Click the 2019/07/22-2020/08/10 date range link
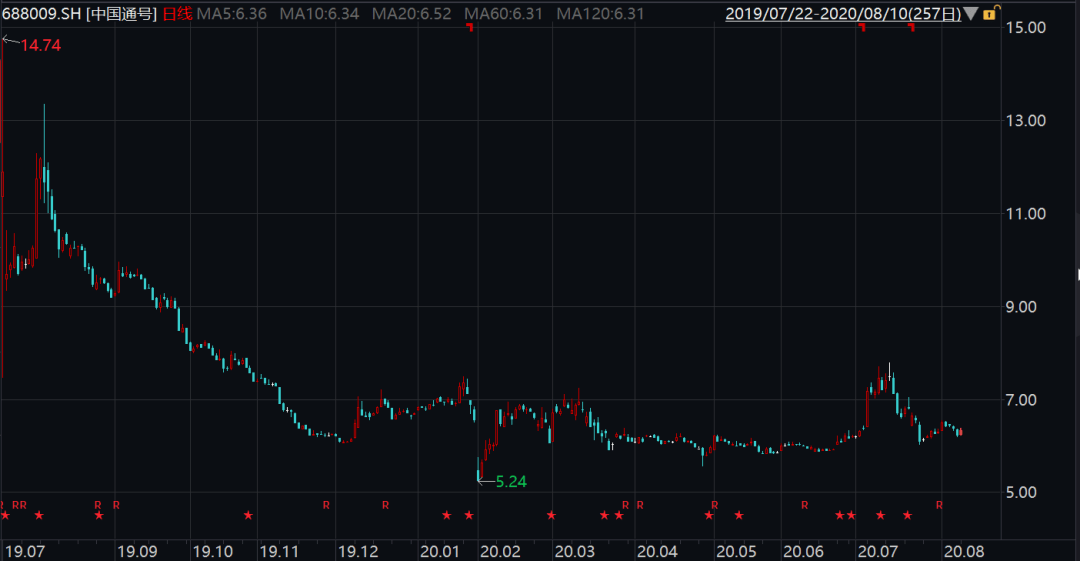 click(x=843, y=14)
